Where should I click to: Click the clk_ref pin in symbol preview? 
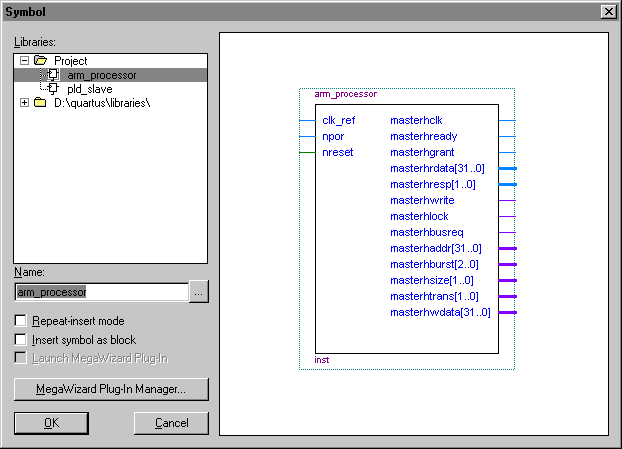[338, 120]
